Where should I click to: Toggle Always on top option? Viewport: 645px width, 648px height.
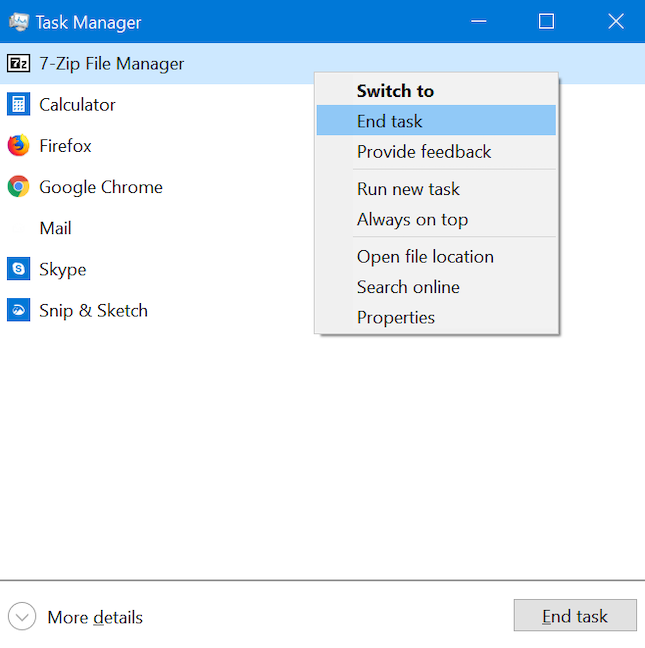436,219
